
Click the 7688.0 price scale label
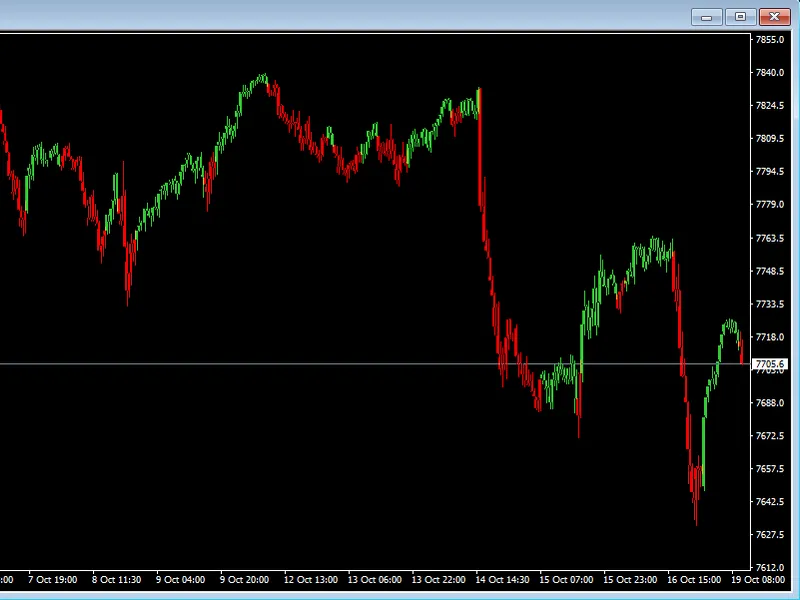tap(769, 403)
